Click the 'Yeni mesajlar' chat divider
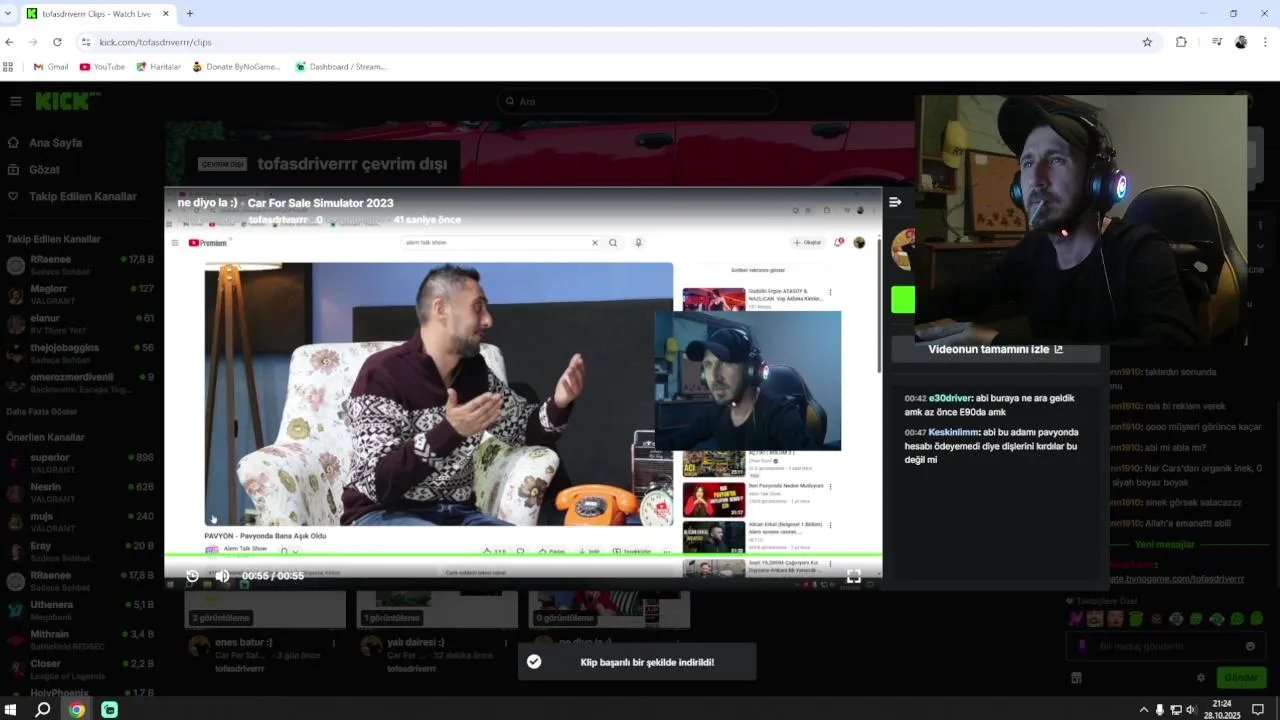The width and height of the screenshot is (1280, 720). click(1165, 545)
